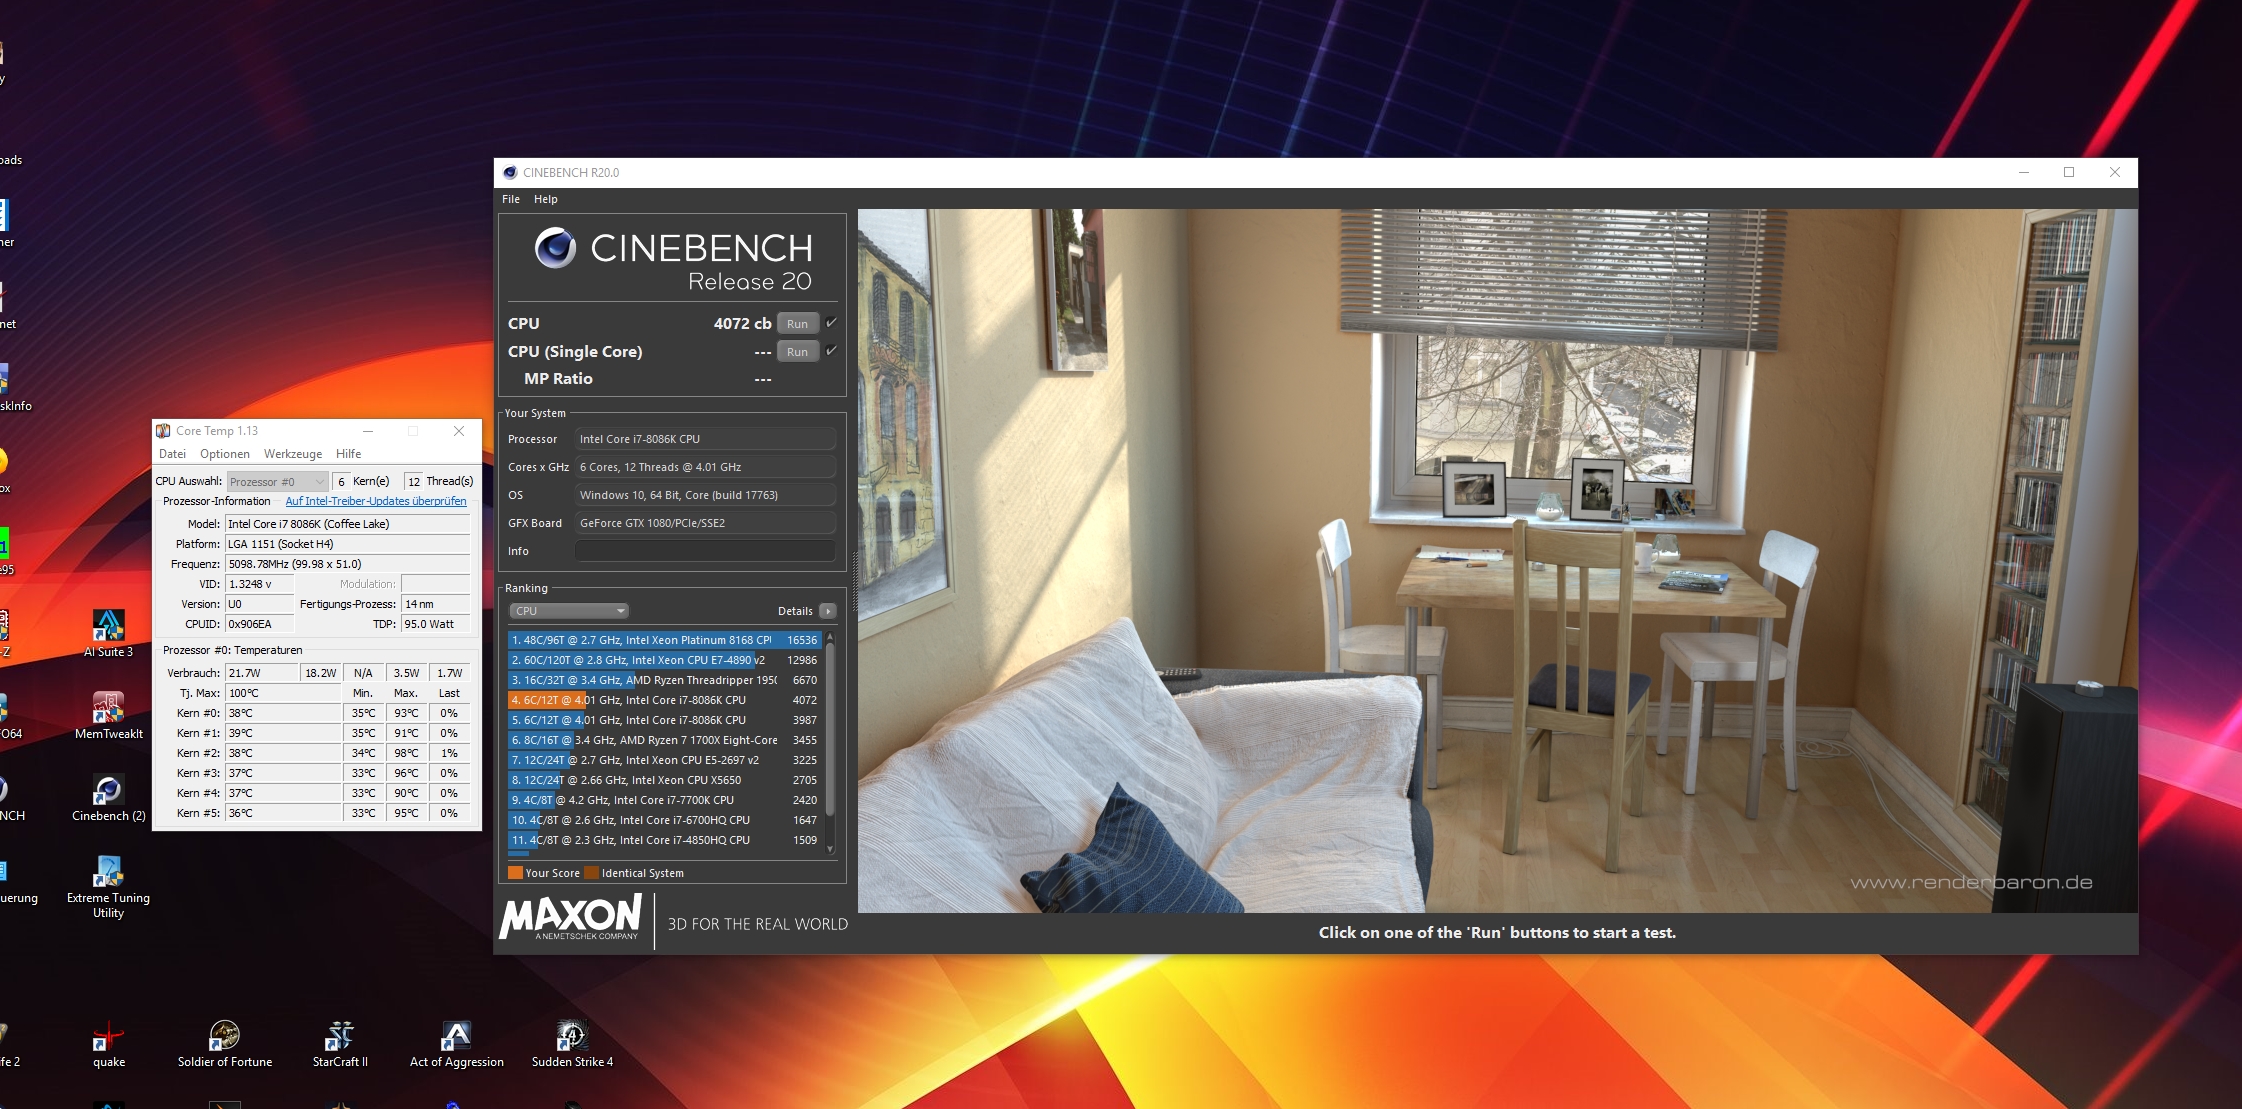Toggle the CPU test checkbox
2242x1109 pixels.
tap(831, 323)
